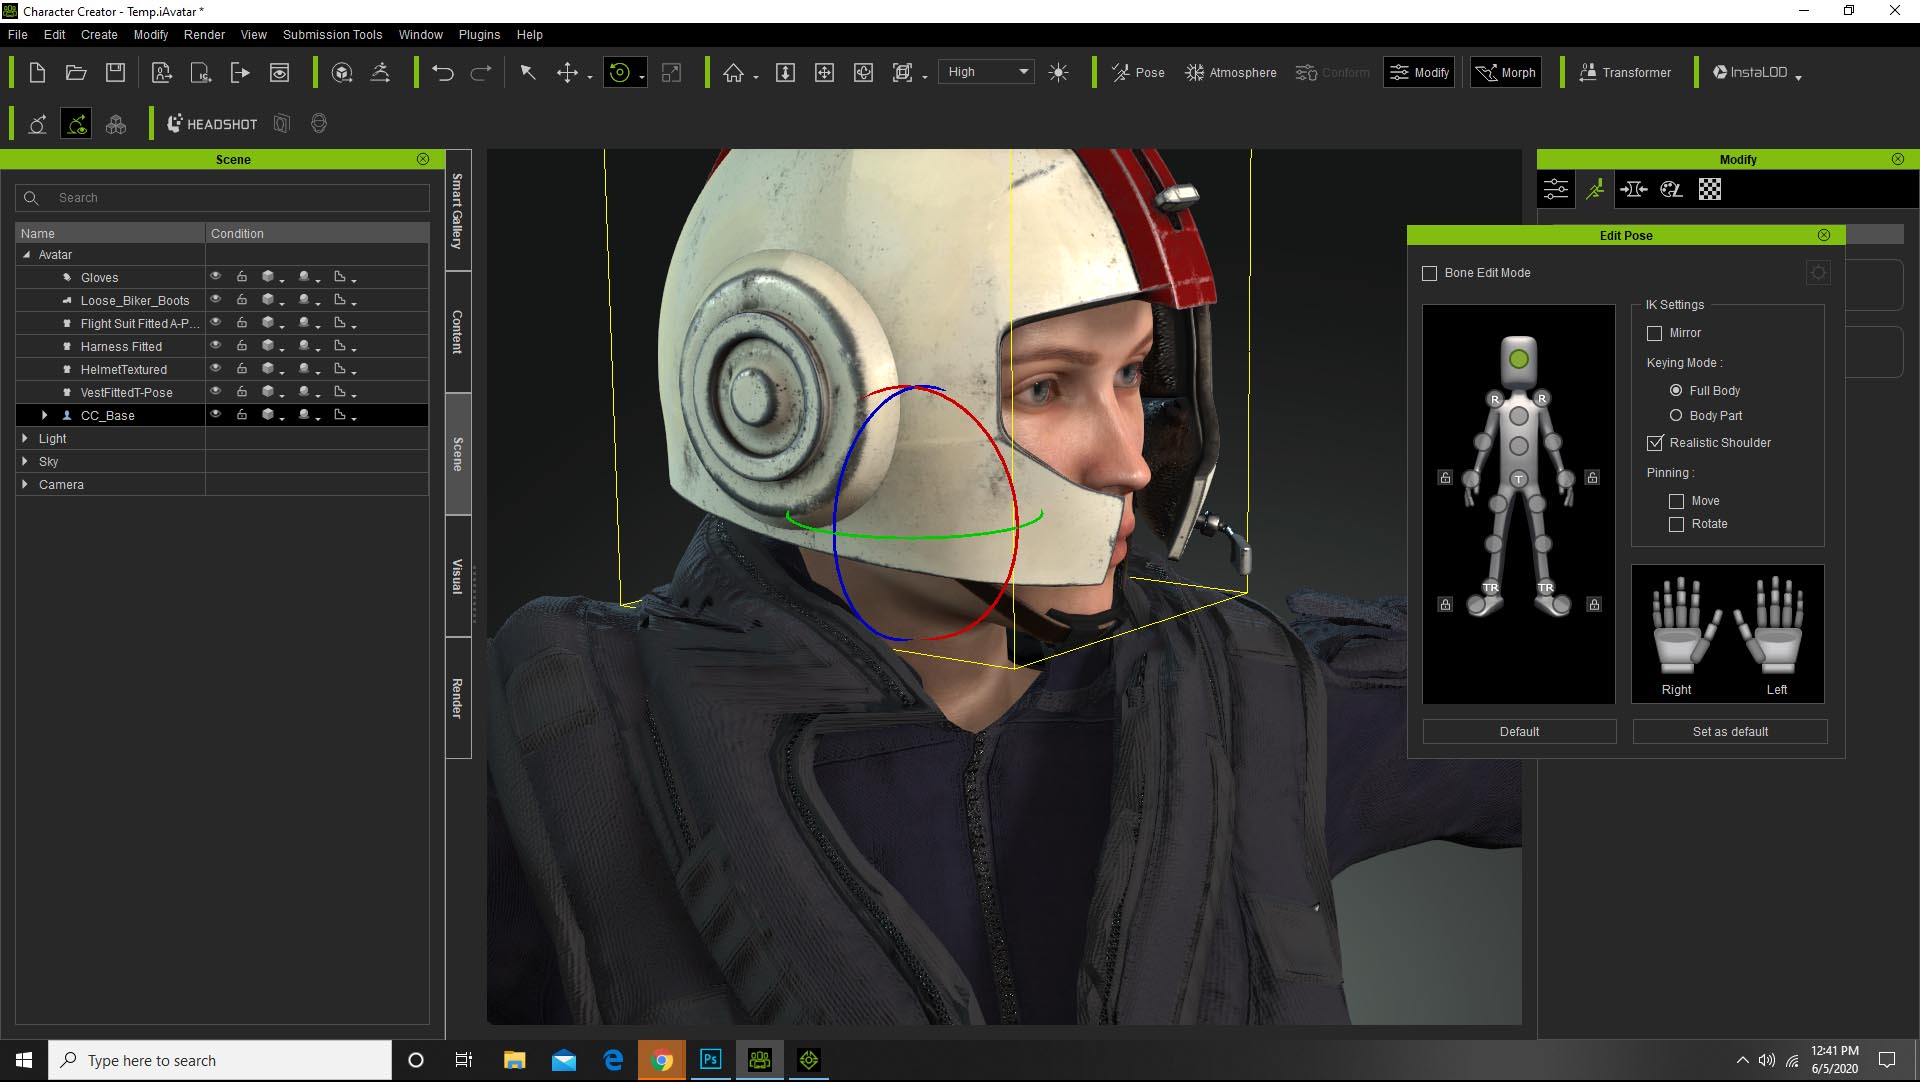Toggle the sun light icon in toolbar
The width and height of the screenshot is (1920, 1082).
[1058, 73]
